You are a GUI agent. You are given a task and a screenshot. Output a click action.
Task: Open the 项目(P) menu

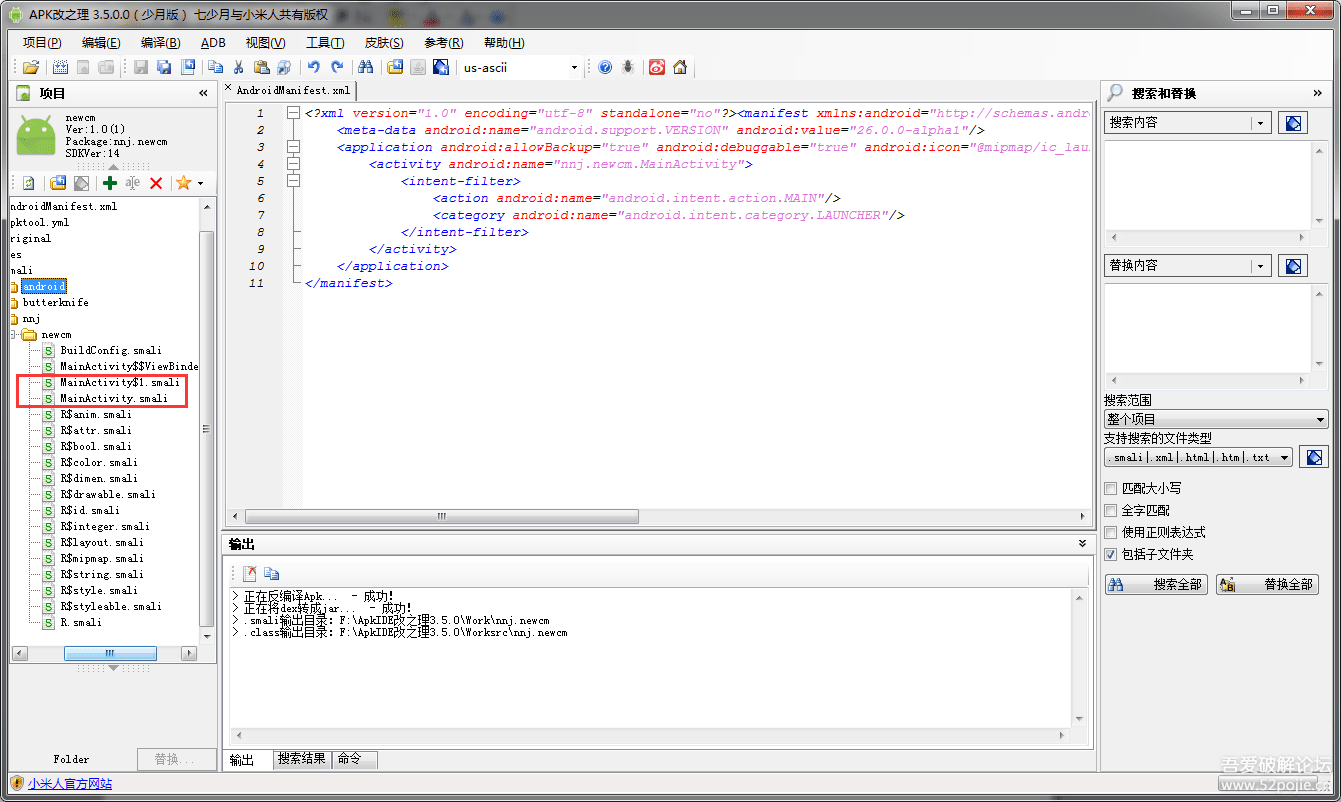[x=42, y=42]
